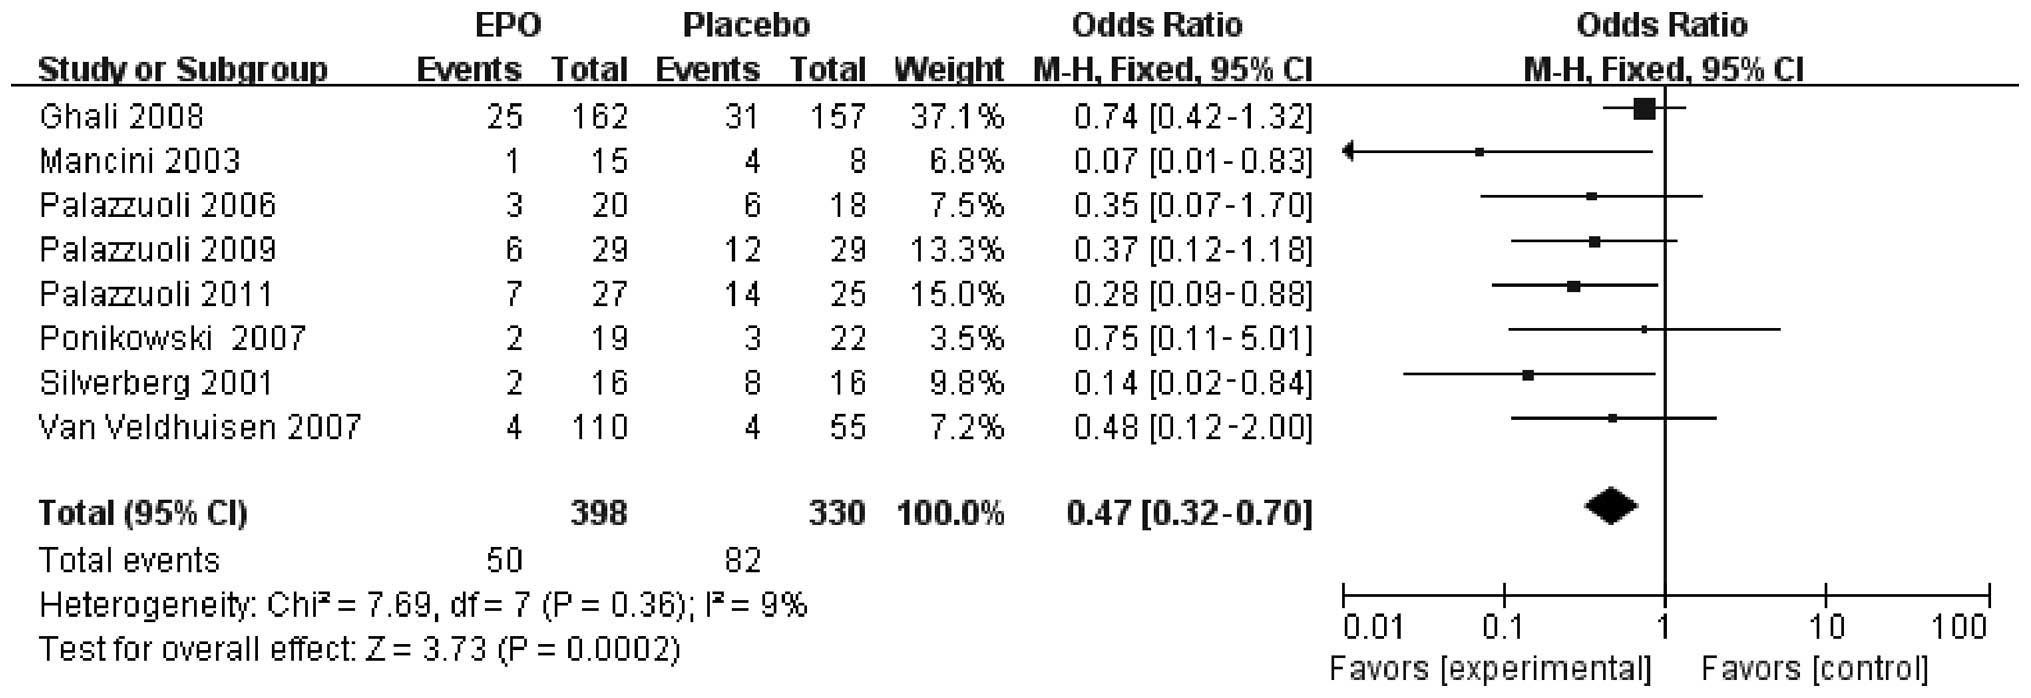Viewport: 2031px width, 698px height.
Task: Click the Placebo group heading
Action: click(x=746, y=25)
